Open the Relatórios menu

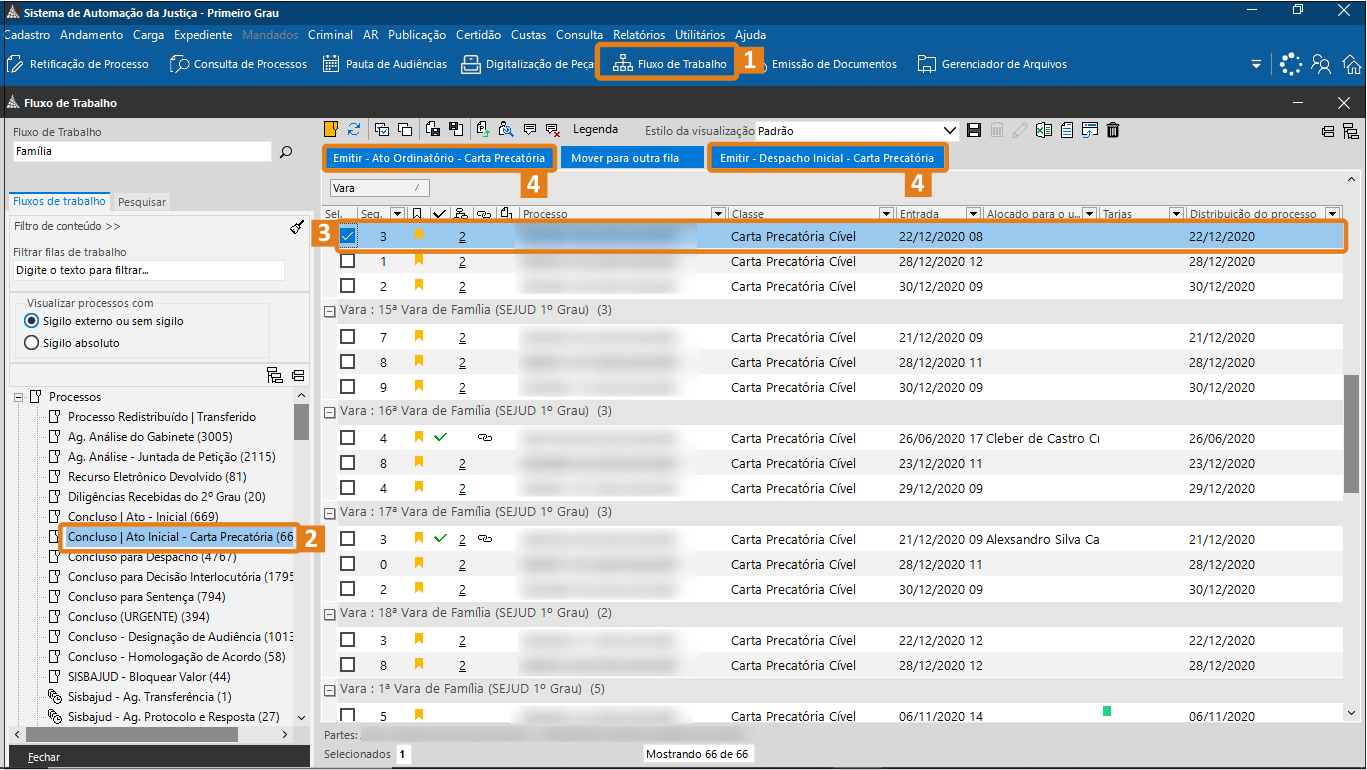(x=639, y=35)
